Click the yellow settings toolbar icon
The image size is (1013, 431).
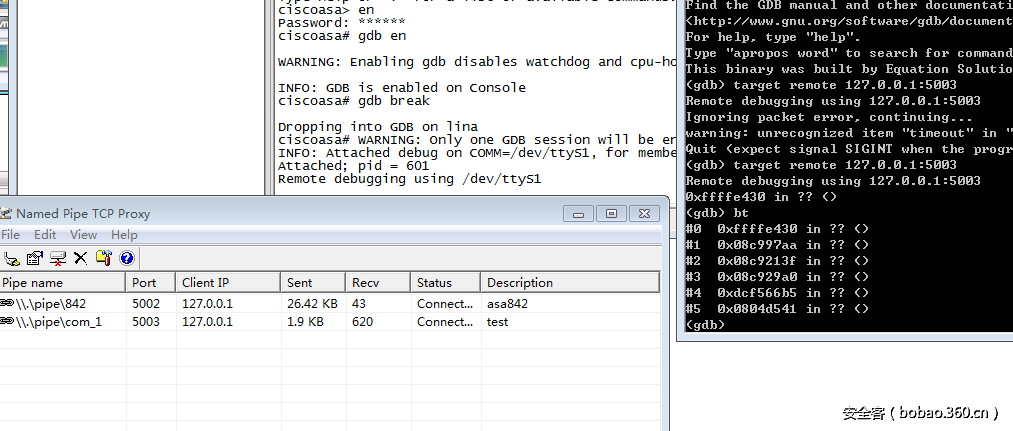pos(104,258)
